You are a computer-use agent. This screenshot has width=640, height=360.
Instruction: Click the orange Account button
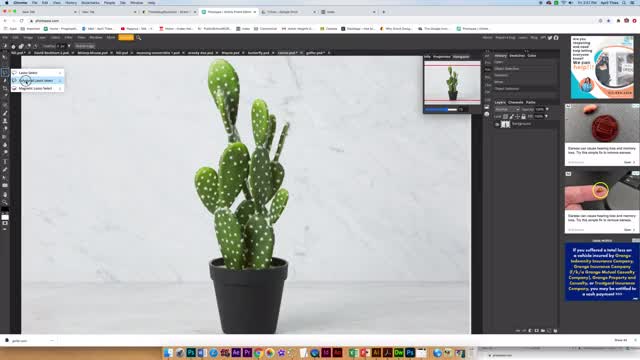point(126,38)
